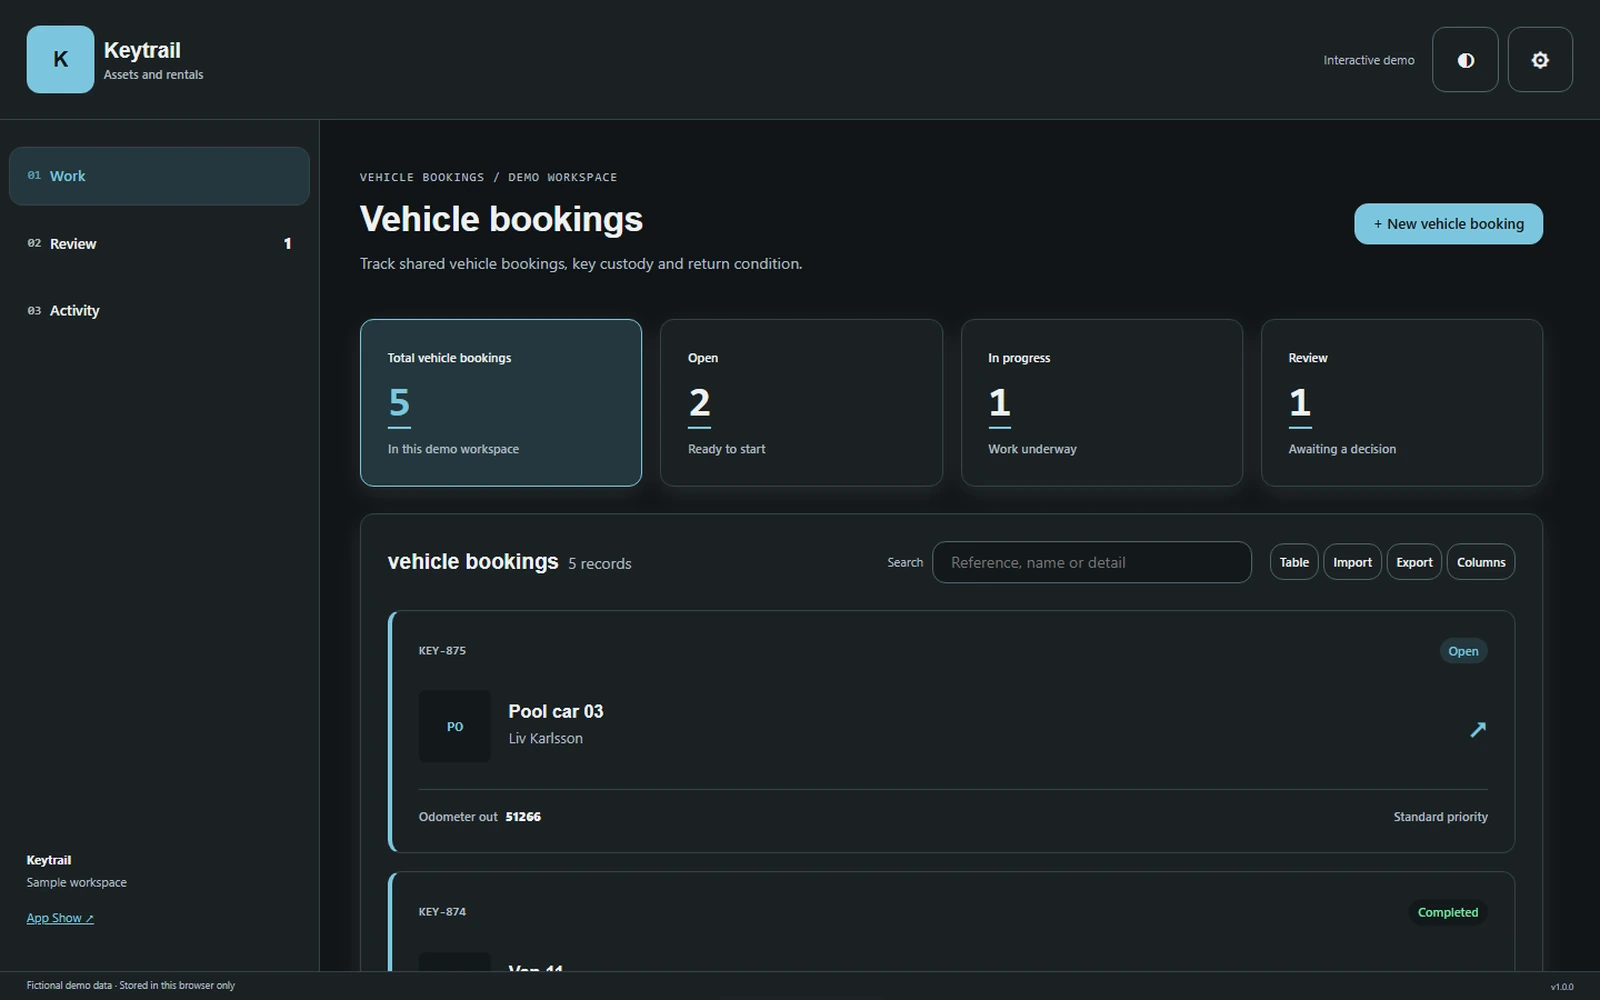
Task: Click the Export button
Action: tap(1414, 562)
